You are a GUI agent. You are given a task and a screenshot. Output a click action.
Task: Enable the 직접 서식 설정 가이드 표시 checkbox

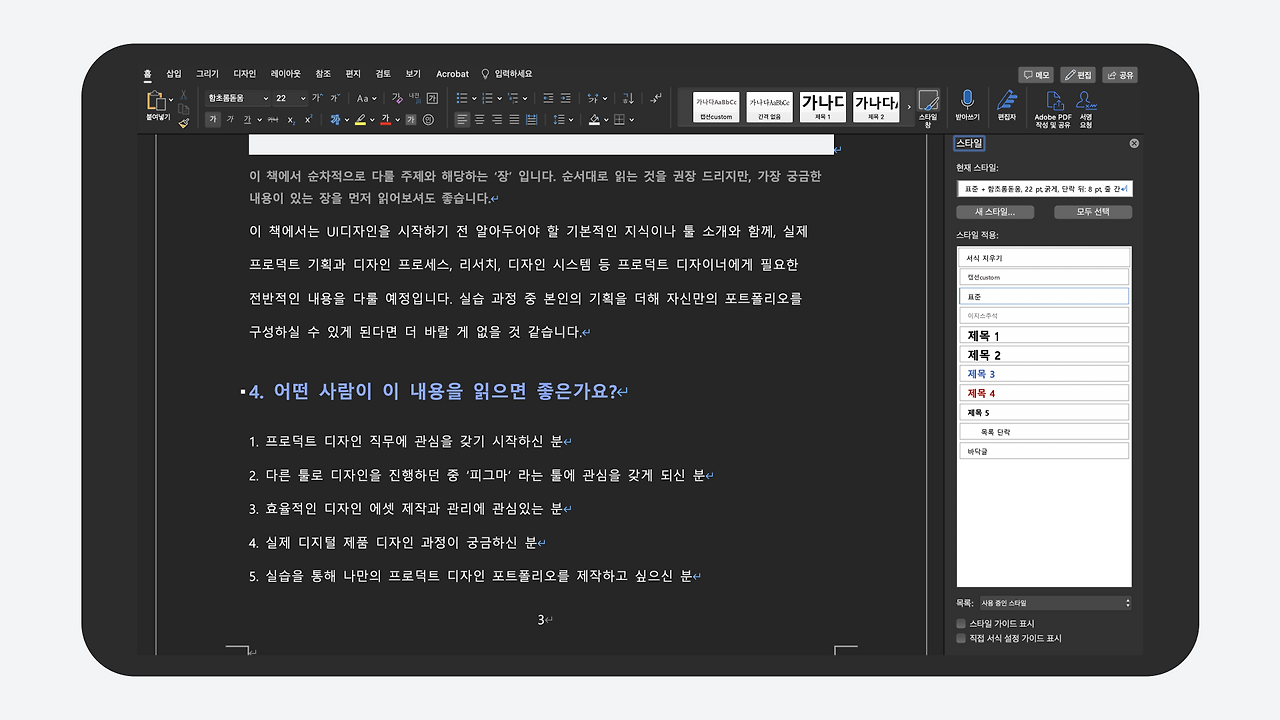(x=962, y=638)
